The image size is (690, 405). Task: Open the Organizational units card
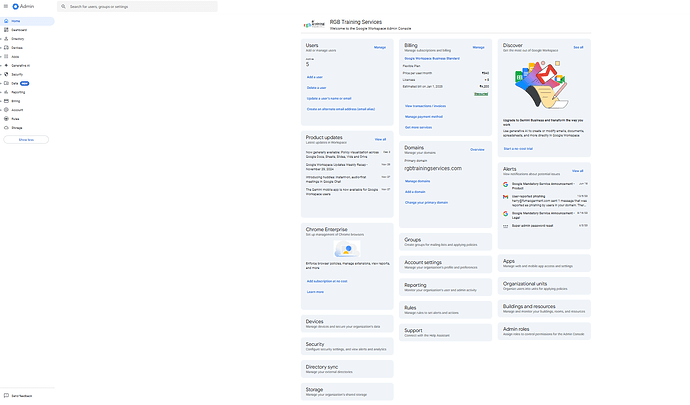(x=544, y=286)
